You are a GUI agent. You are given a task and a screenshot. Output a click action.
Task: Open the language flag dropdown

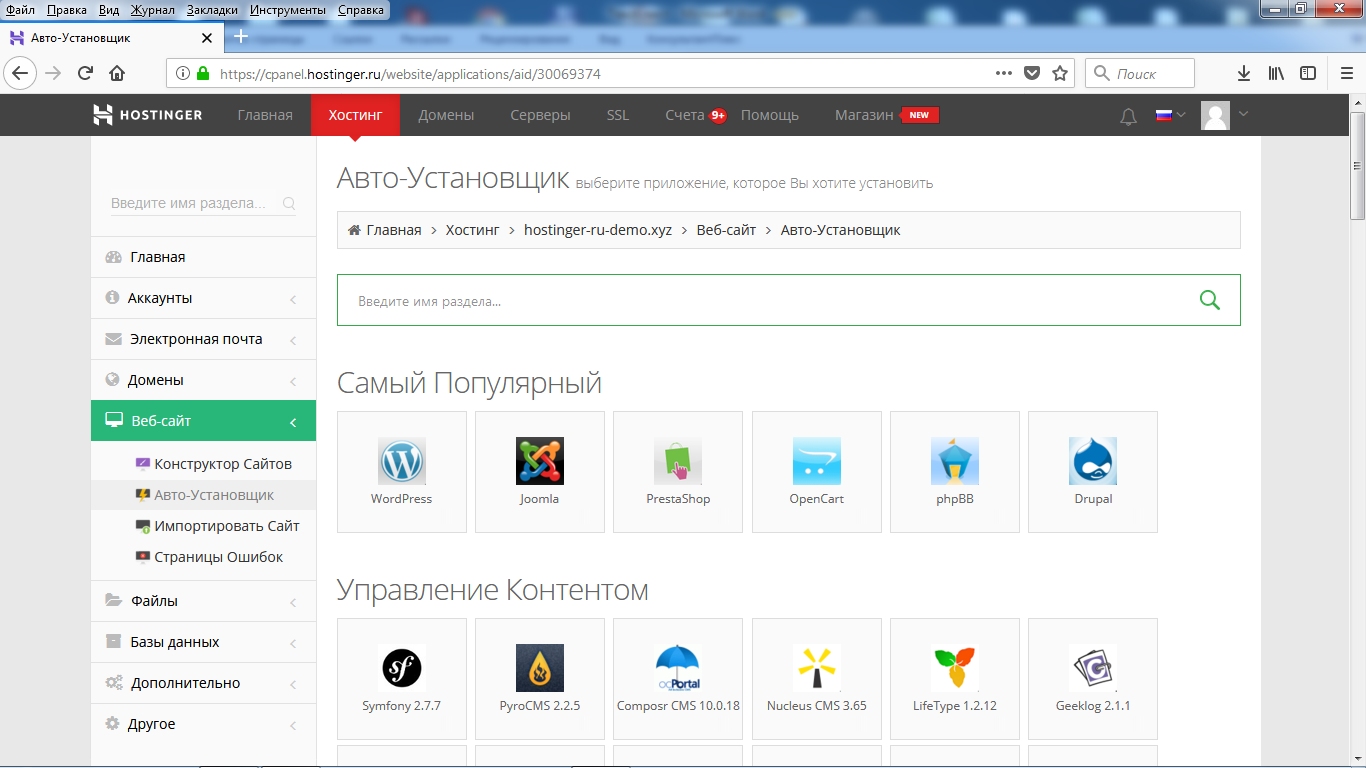(1169, 115)
